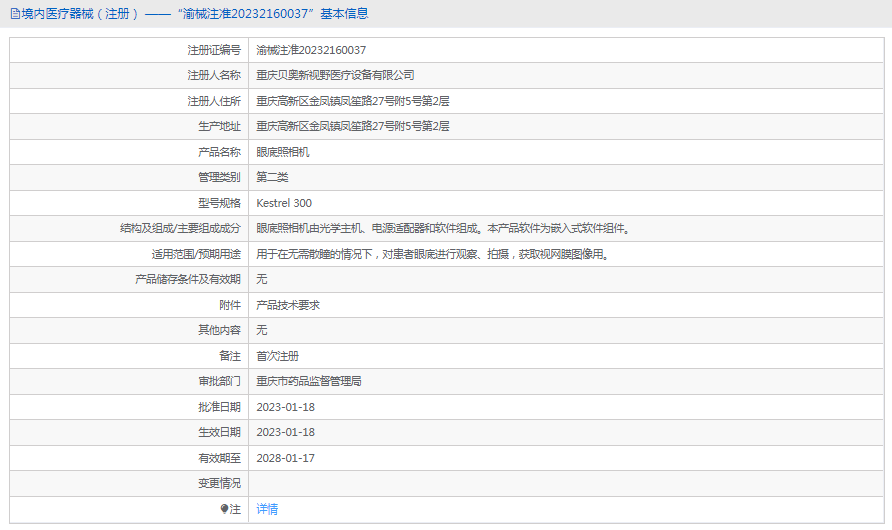Viewport: 892px width, 530px height.
Task: Click the 注册人名称 label
Action: [214, 75]
